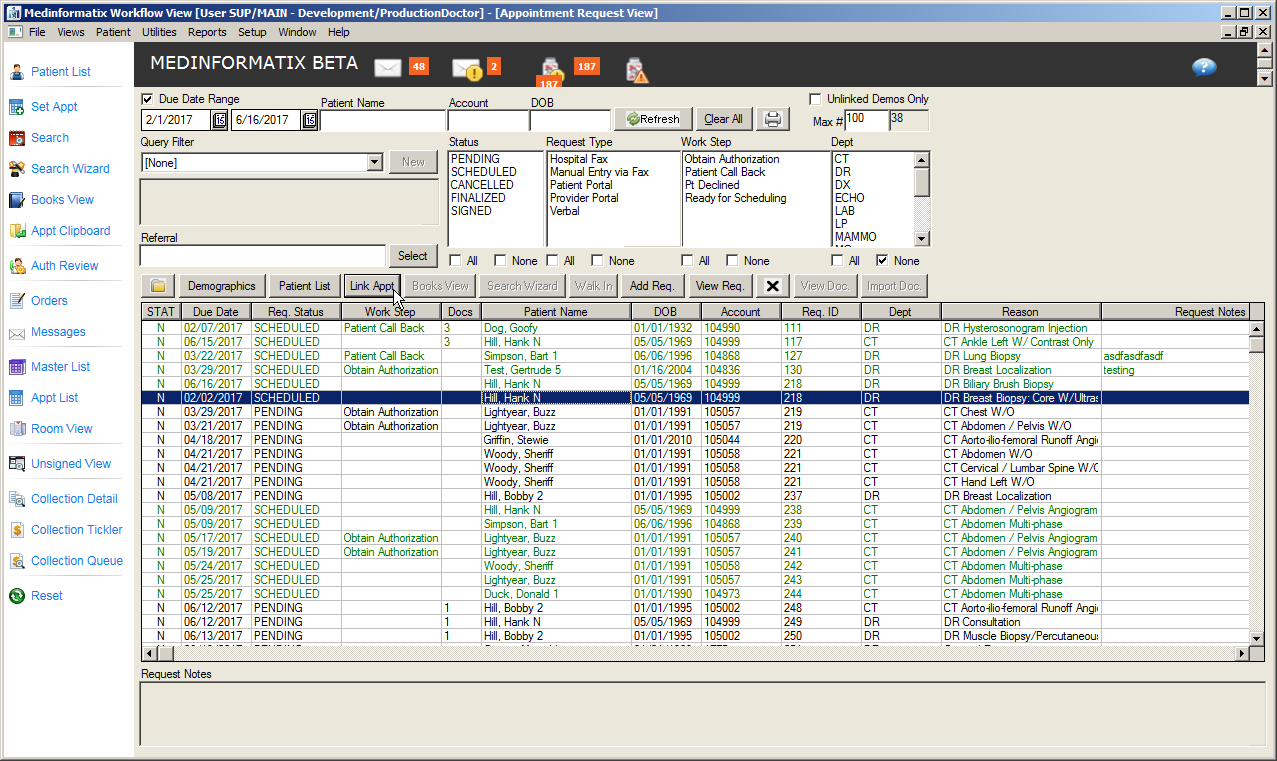1277x761 pixels.
Task: Open the Utilities menu
Action: tap(159, 32)
